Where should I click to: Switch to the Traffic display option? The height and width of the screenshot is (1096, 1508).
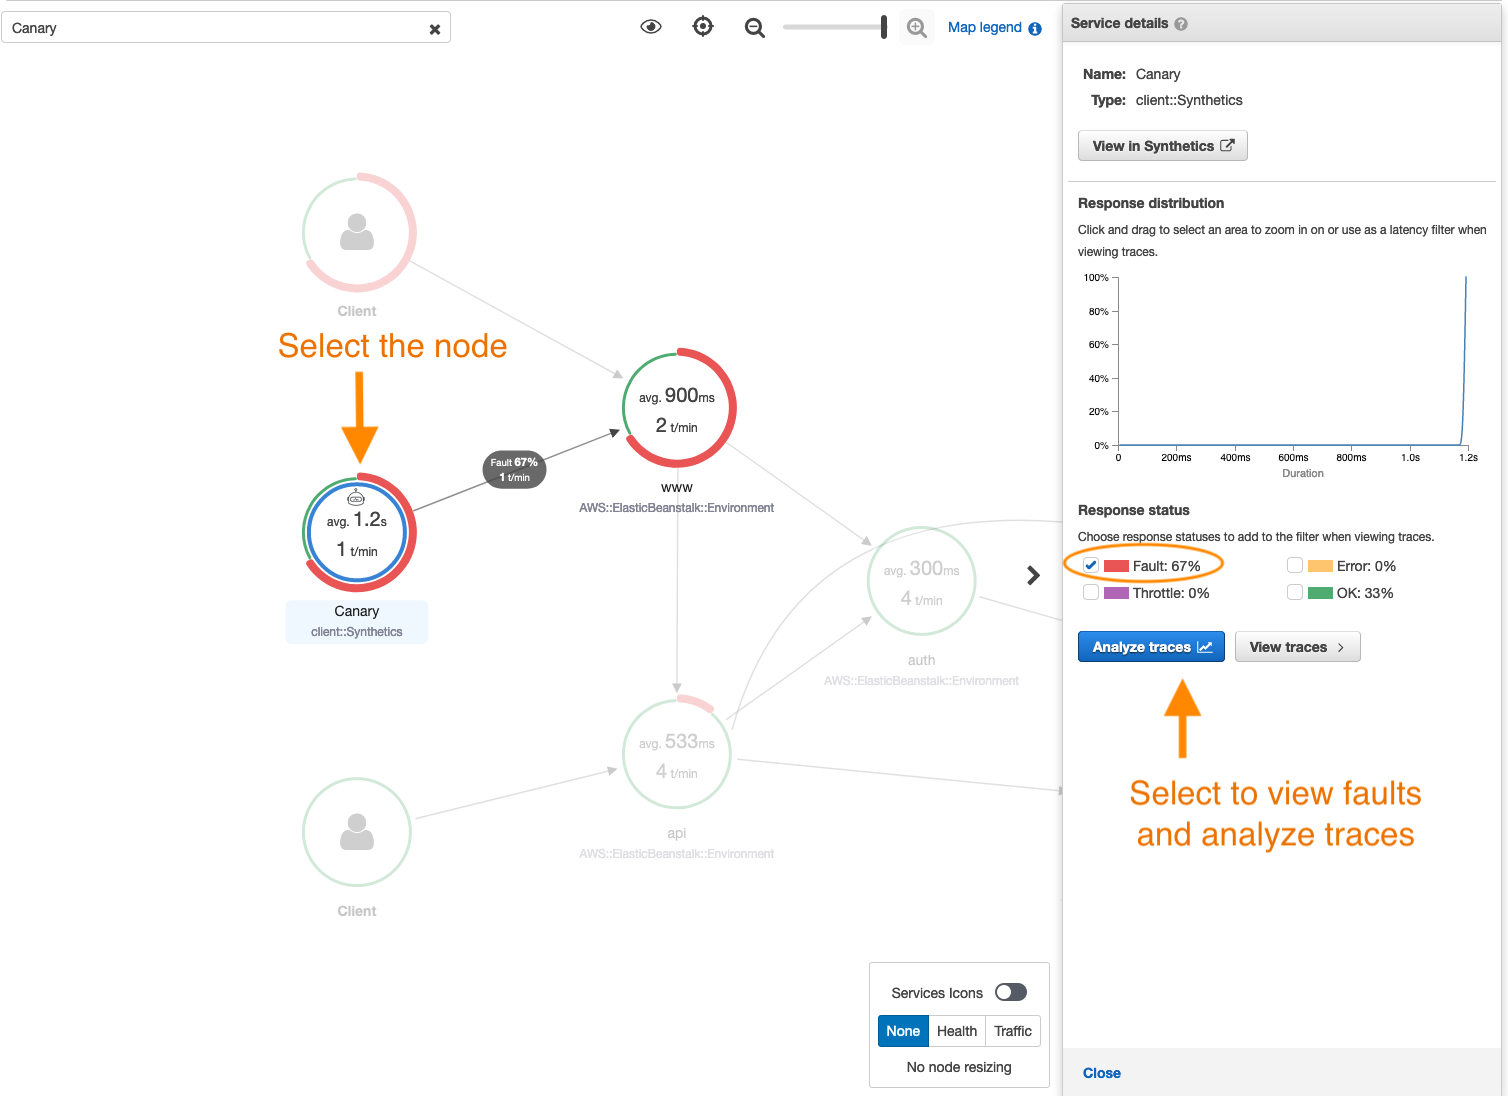[1012, 1030]
